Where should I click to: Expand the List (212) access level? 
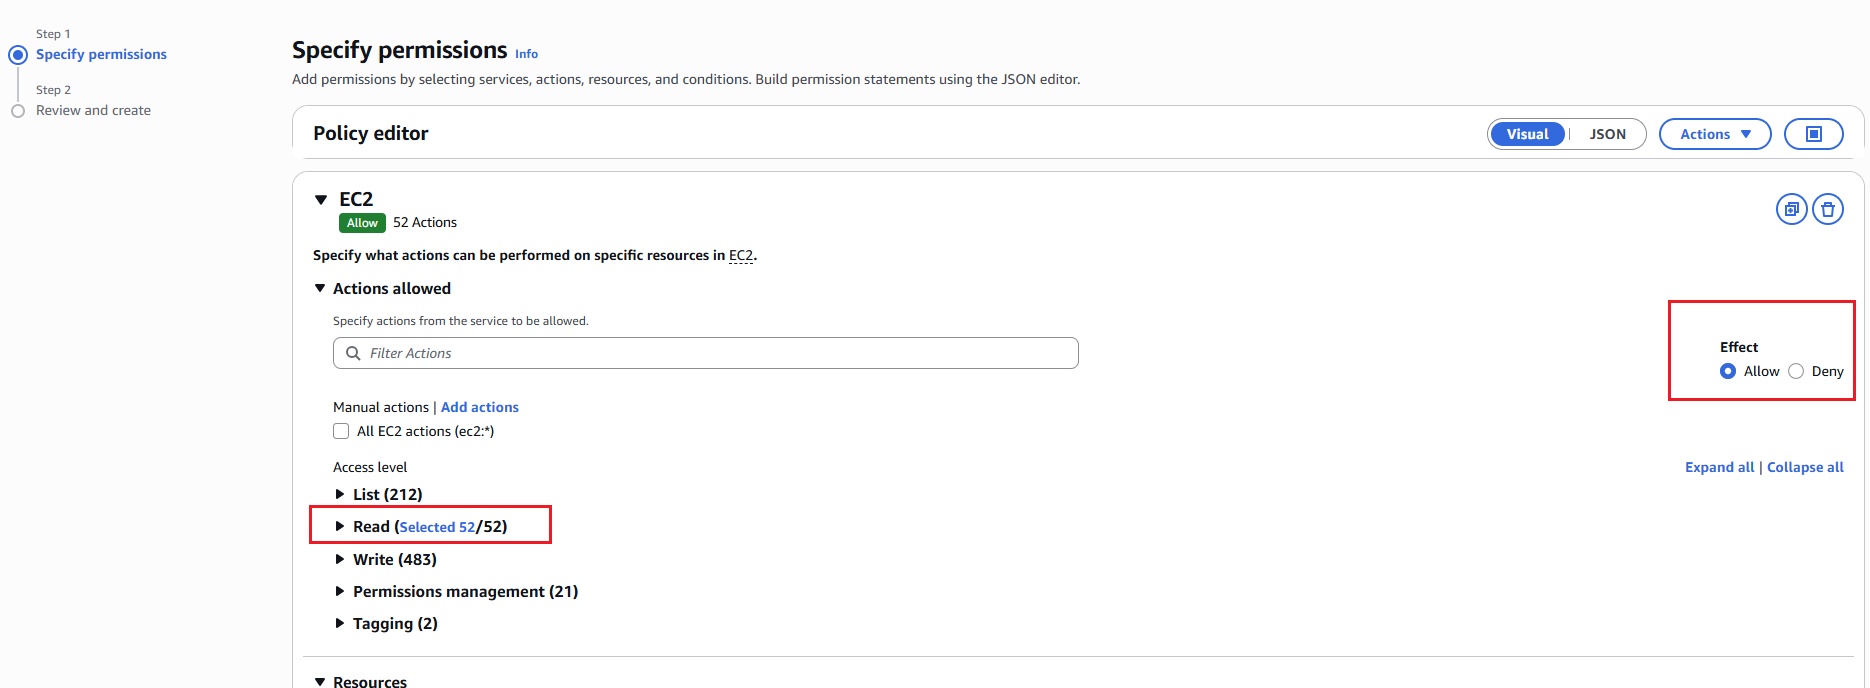(340, 494)
